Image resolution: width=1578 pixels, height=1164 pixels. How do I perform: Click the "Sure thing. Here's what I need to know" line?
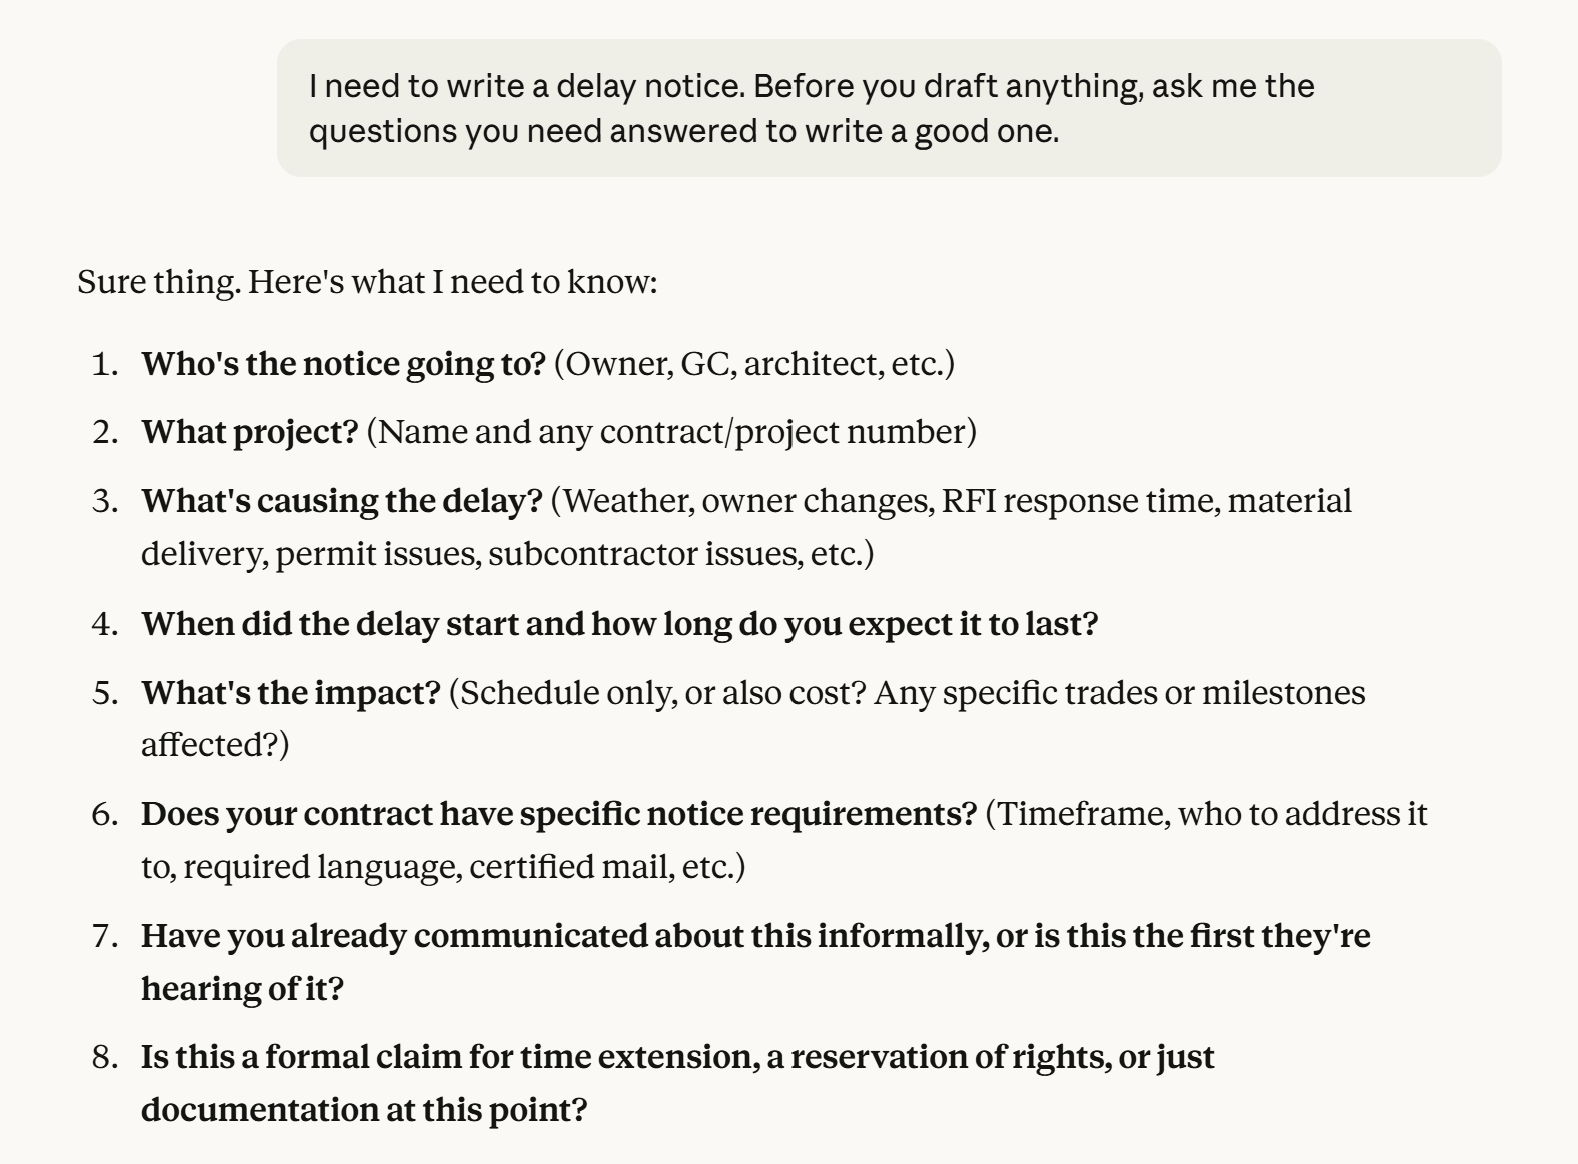coord(367,282)
